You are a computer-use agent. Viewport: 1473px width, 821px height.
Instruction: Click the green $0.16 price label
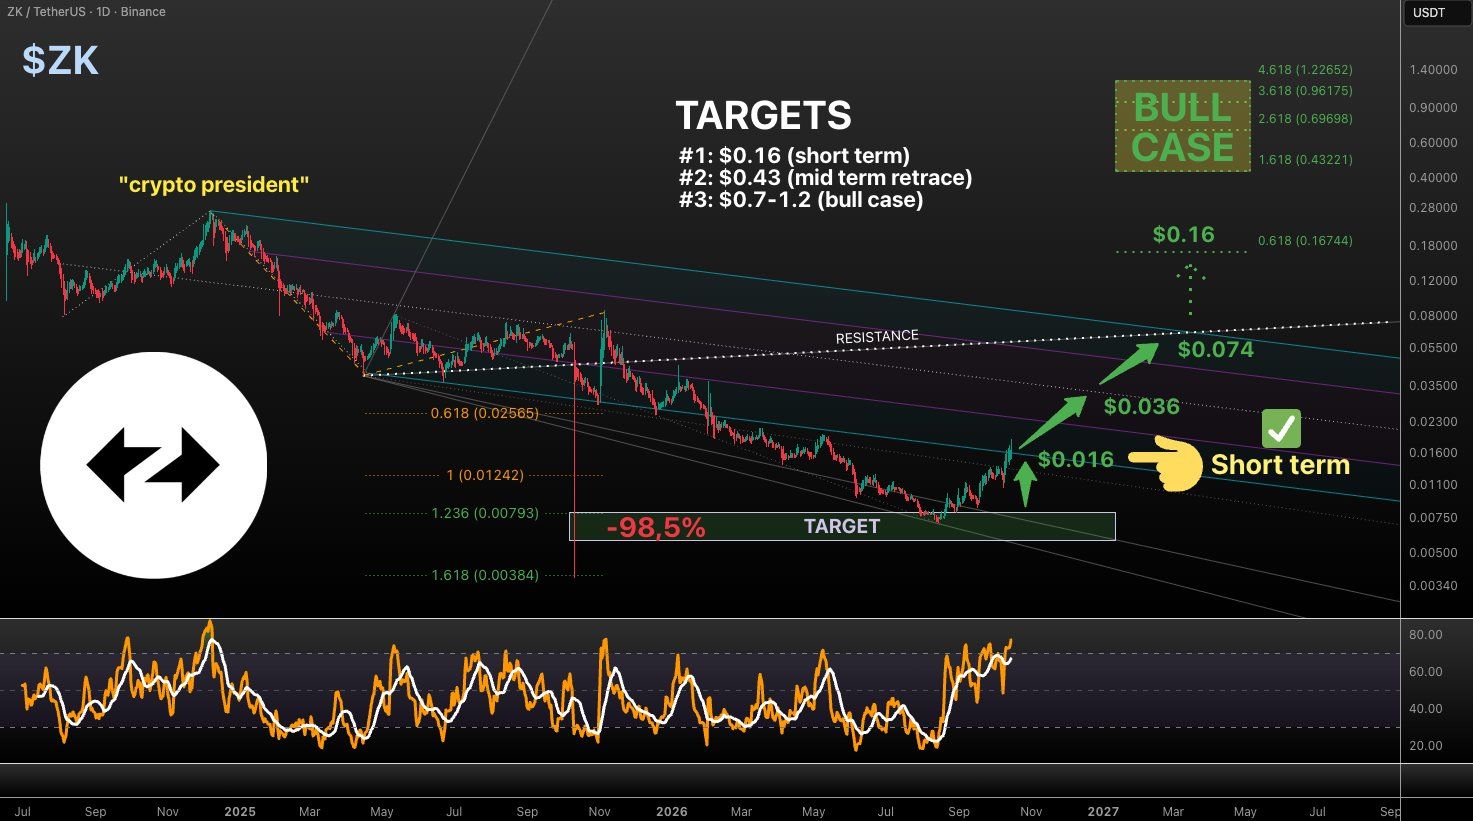tap(1183, 235)
